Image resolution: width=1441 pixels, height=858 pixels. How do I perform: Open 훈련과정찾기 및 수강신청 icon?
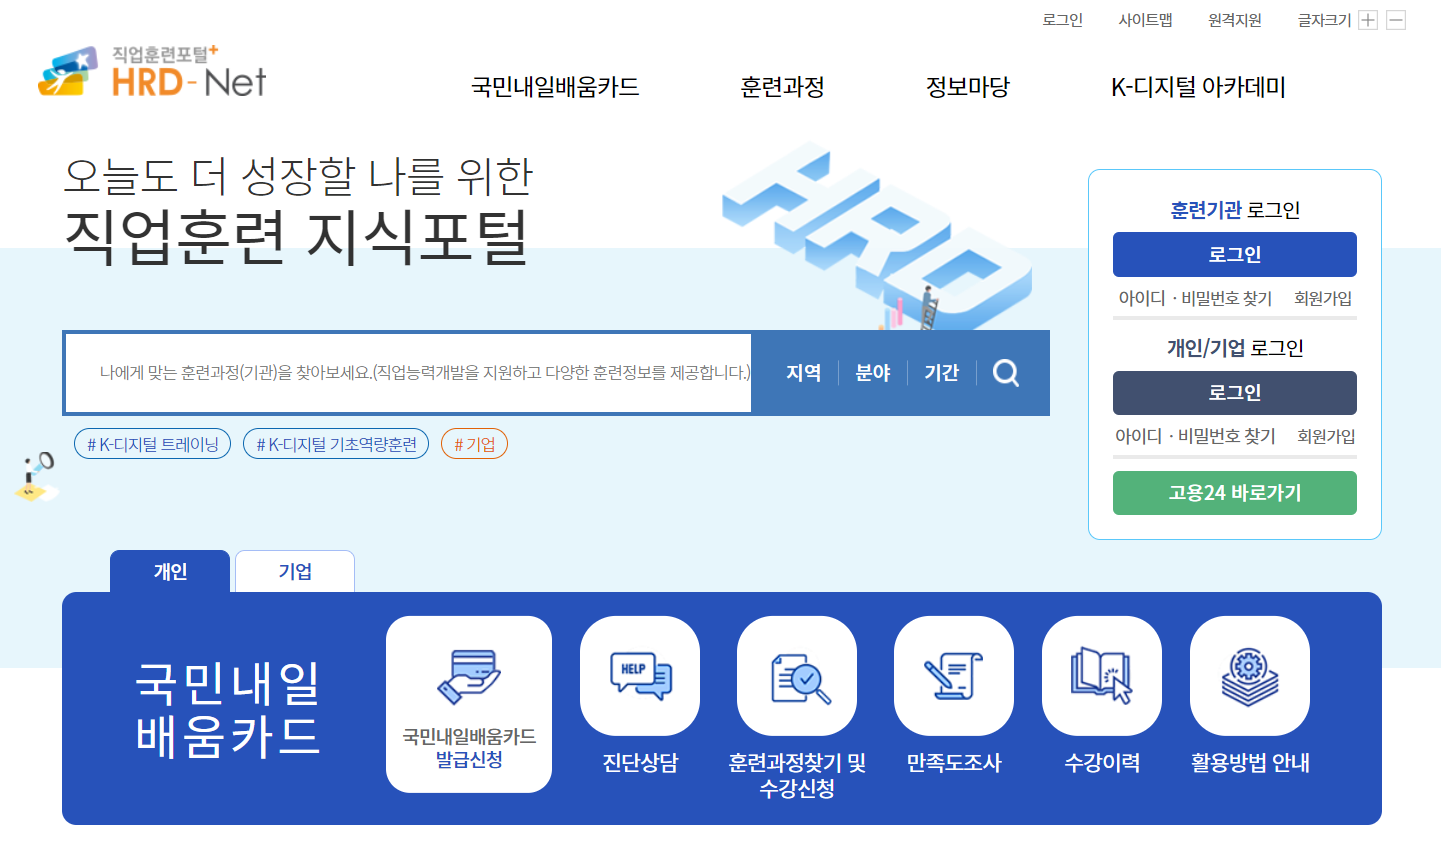pyautogui.click(x=797, y=676)
